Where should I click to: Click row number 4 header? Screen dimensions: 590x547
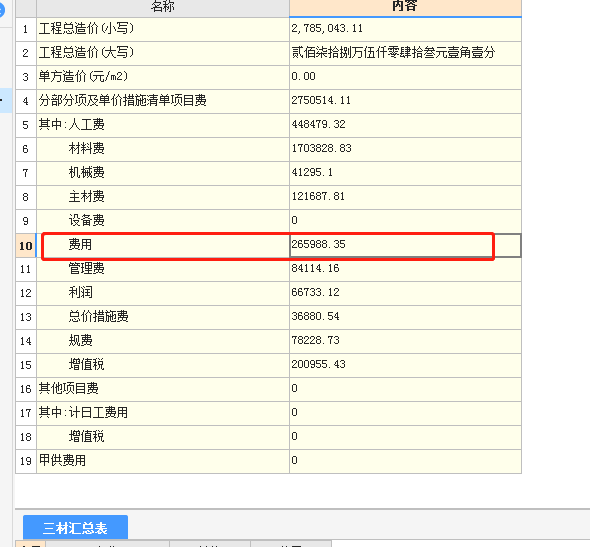(x=26, y=101)
